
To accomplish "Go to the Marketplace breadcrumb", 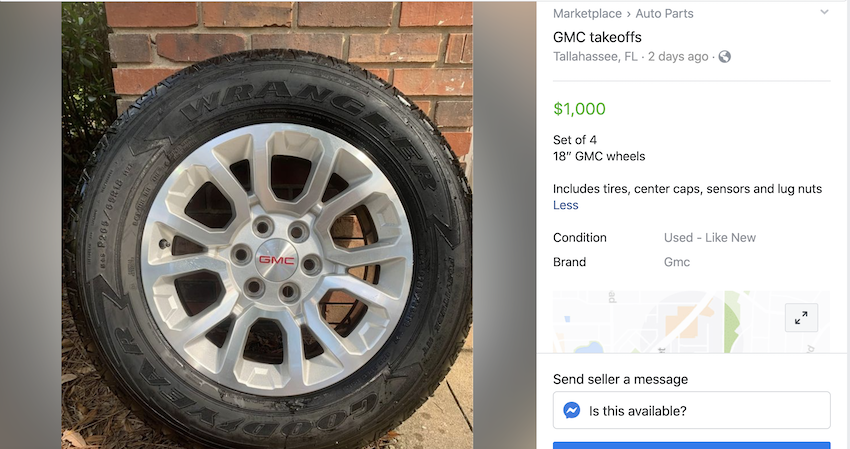I will click(x=587, y=14).
